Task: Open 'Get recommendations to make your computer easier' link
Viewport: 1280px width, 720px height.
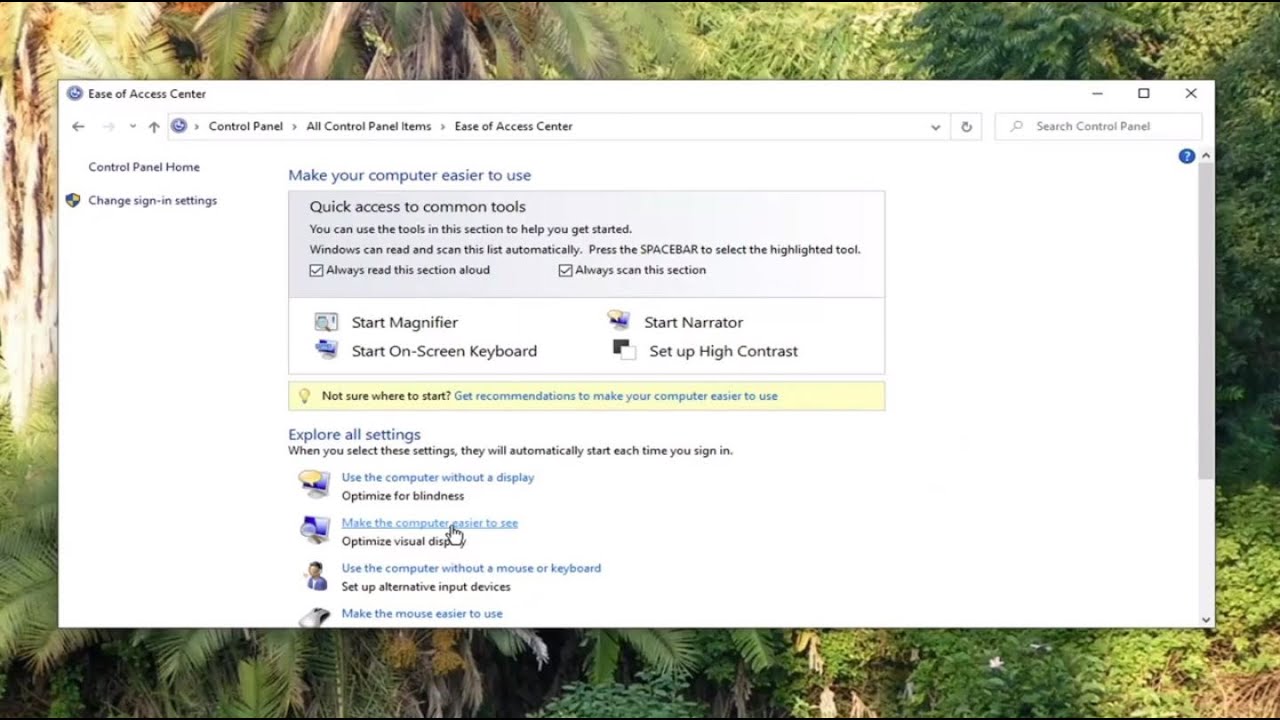Action: 616,396
